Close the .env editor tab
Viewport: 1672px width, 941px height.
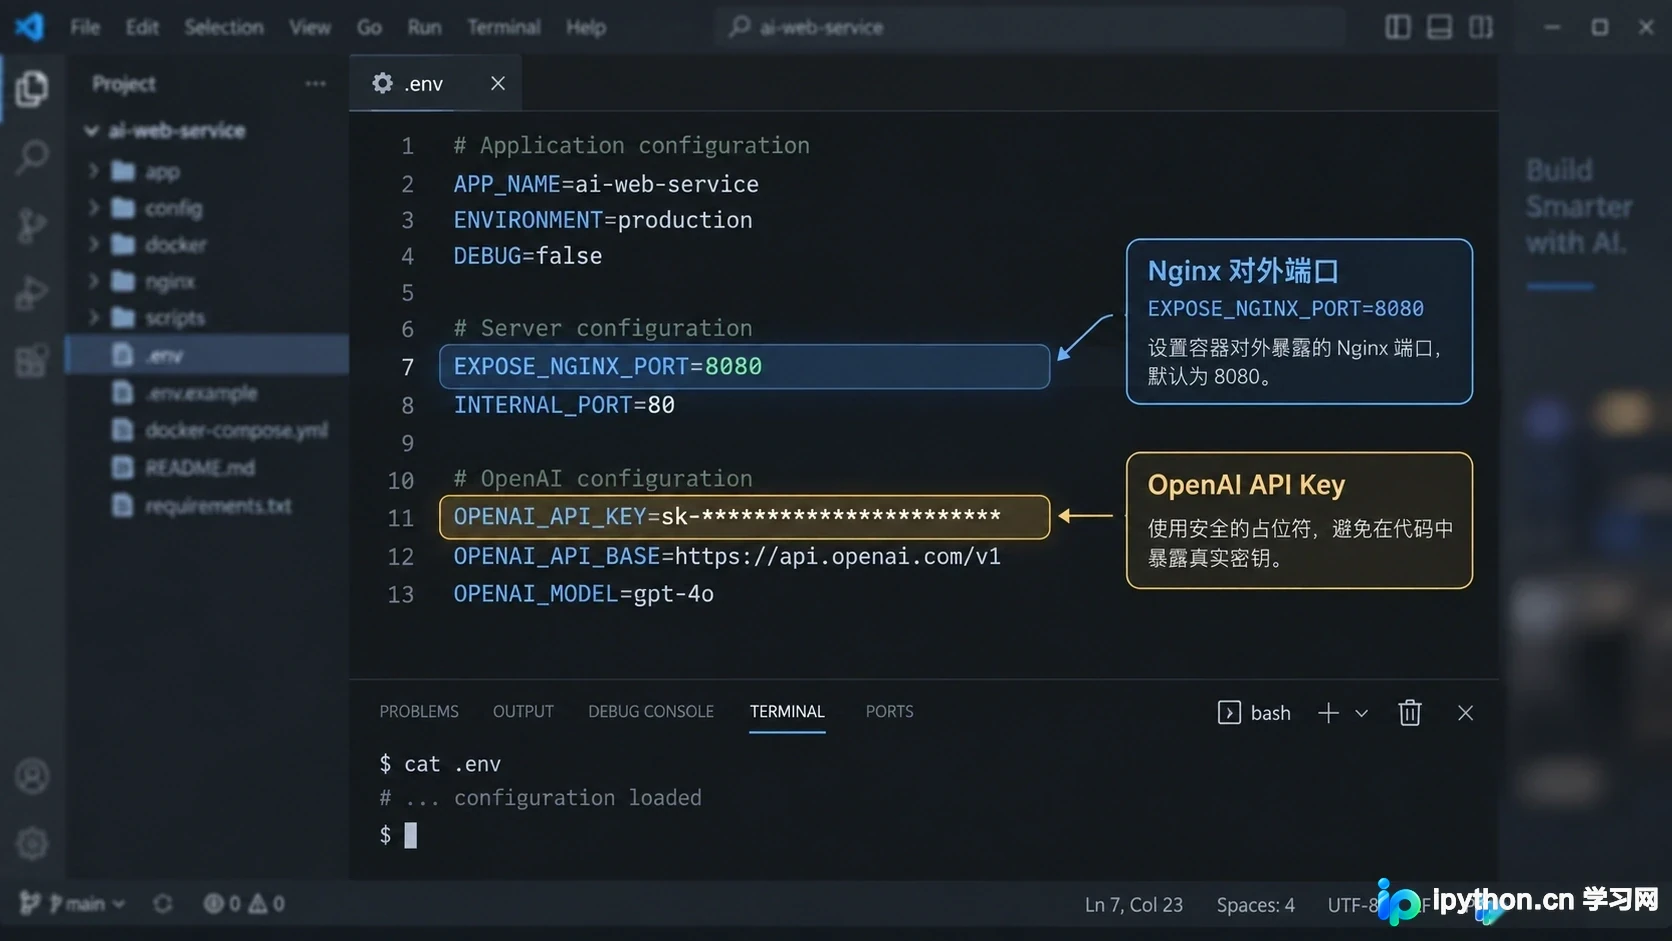(498, 84)
